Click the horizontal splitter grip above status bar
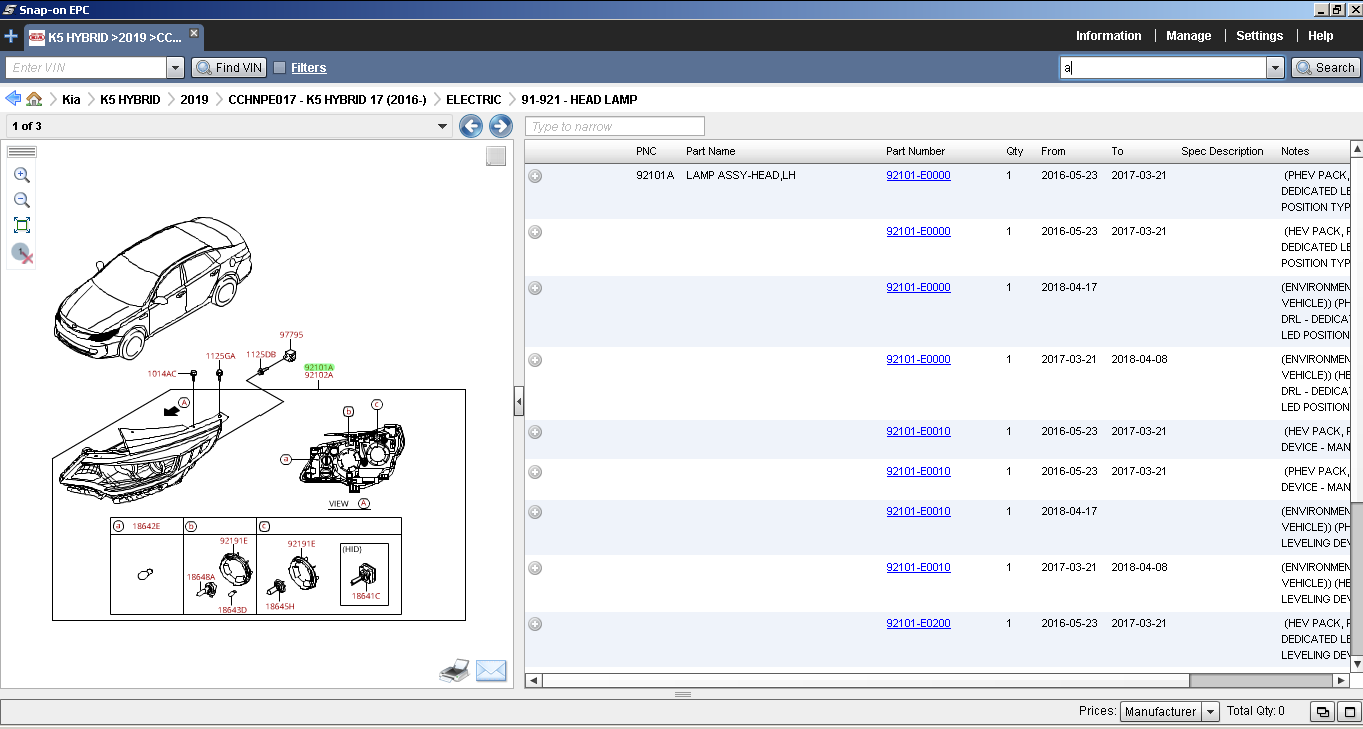Screen dimensions: 1363x729 [683, 694]
